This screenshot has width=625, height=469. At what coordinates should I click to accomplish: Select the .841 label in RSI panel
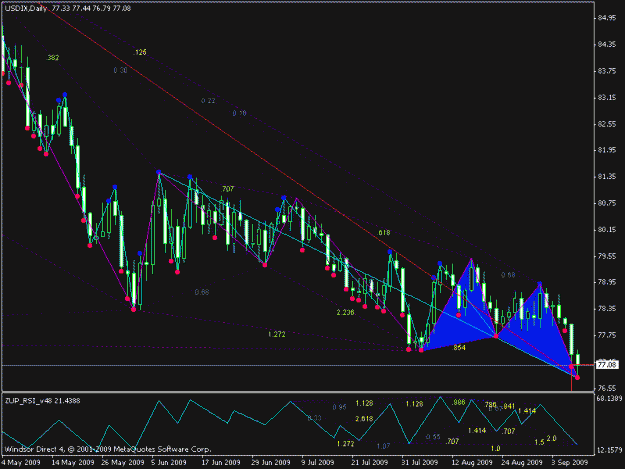pyautogui.click(x=508, y=406)
